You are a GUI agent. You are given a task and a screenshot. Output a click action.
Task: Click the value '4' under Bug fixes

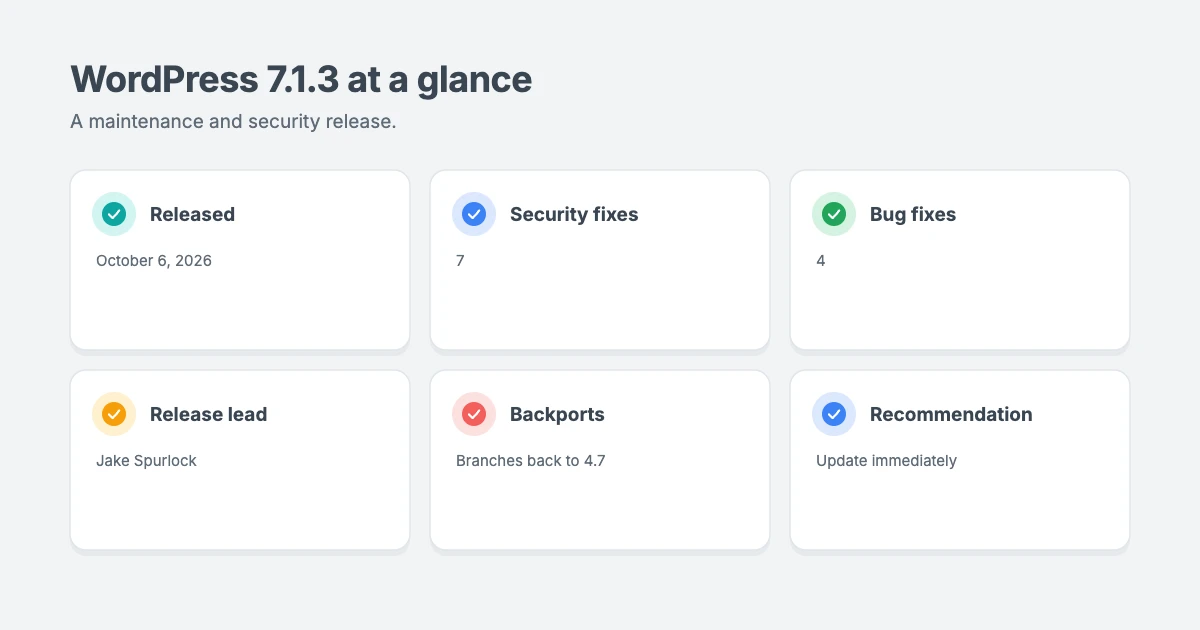(x=821, y=261)
